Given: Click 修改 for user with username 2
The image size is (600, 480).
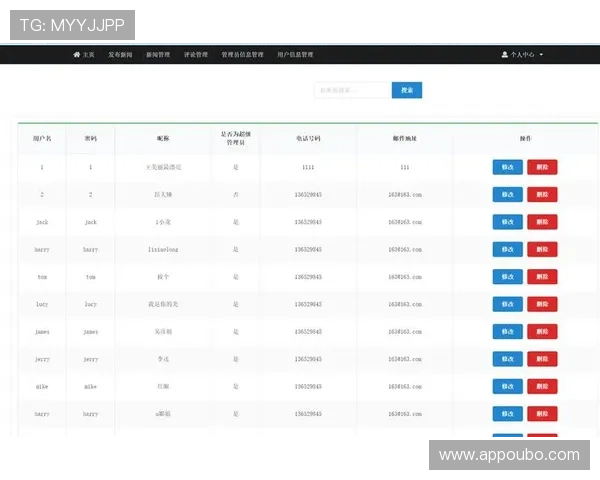Looking at the screenshot, I should 507,194.
